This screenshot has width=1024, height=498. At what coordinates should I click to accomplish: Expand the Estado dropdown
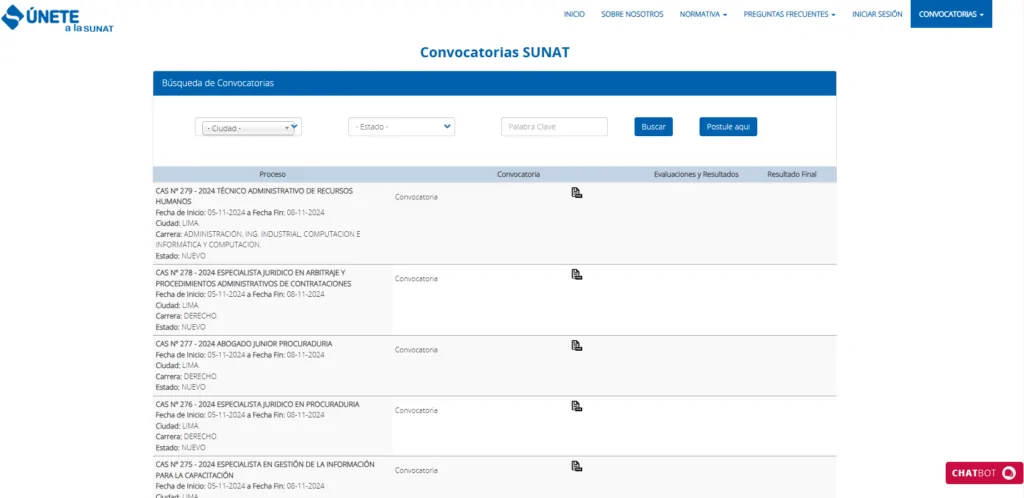401,127
